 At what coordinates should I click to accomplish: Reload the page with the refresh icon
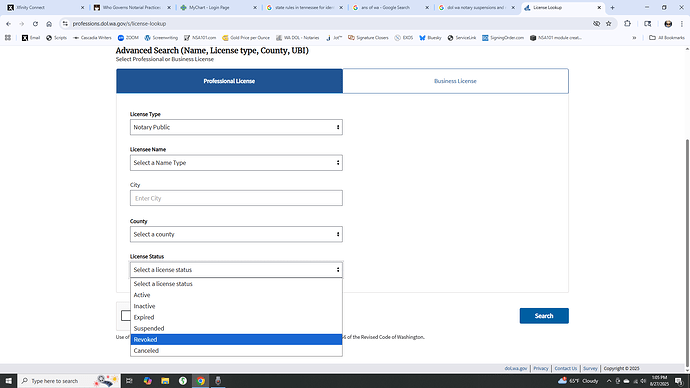coord(35,24)
